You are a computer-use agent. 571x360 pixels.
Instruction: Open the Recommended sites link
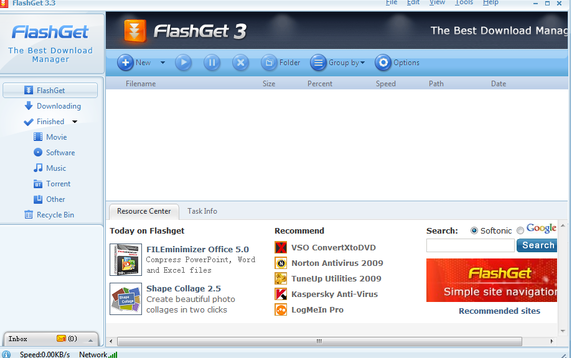tap(499, 311)
